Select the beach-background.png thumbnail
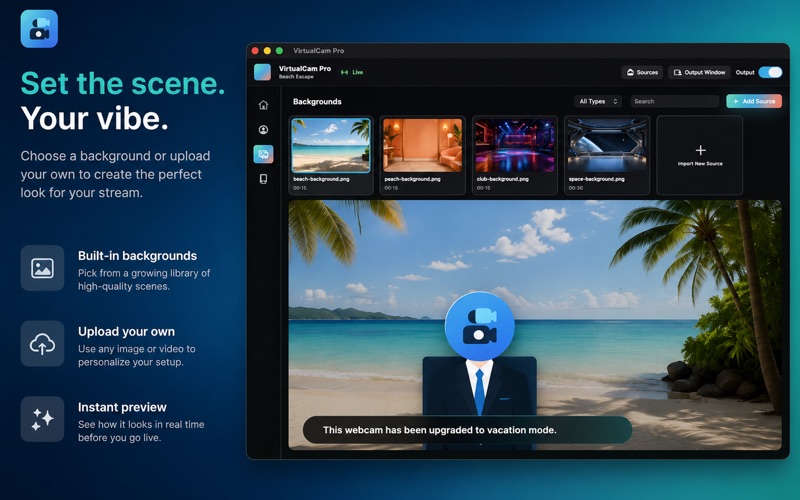Screen dimensions: 800x500 [331, 145]
